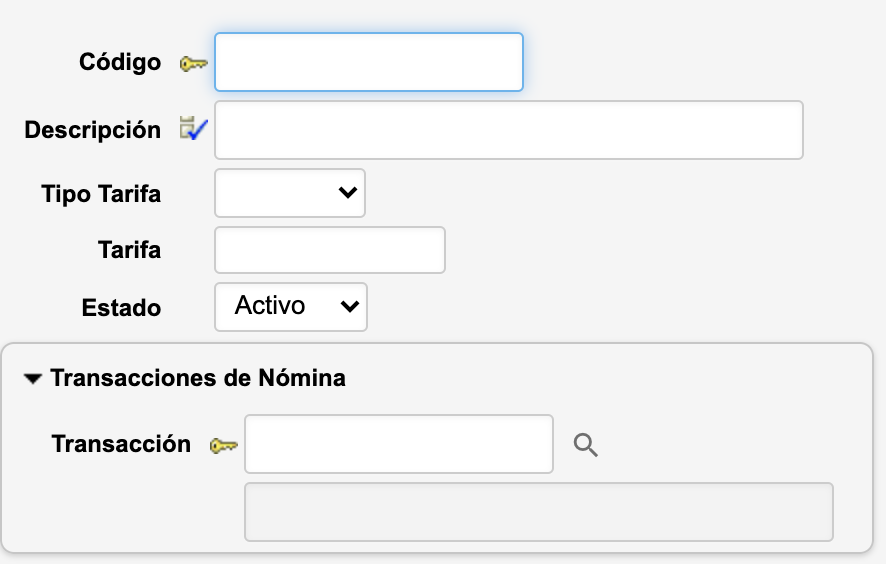886x564 pixels.
Task: Click the greyed-out field below Transacción
Action: pos(539,512)
